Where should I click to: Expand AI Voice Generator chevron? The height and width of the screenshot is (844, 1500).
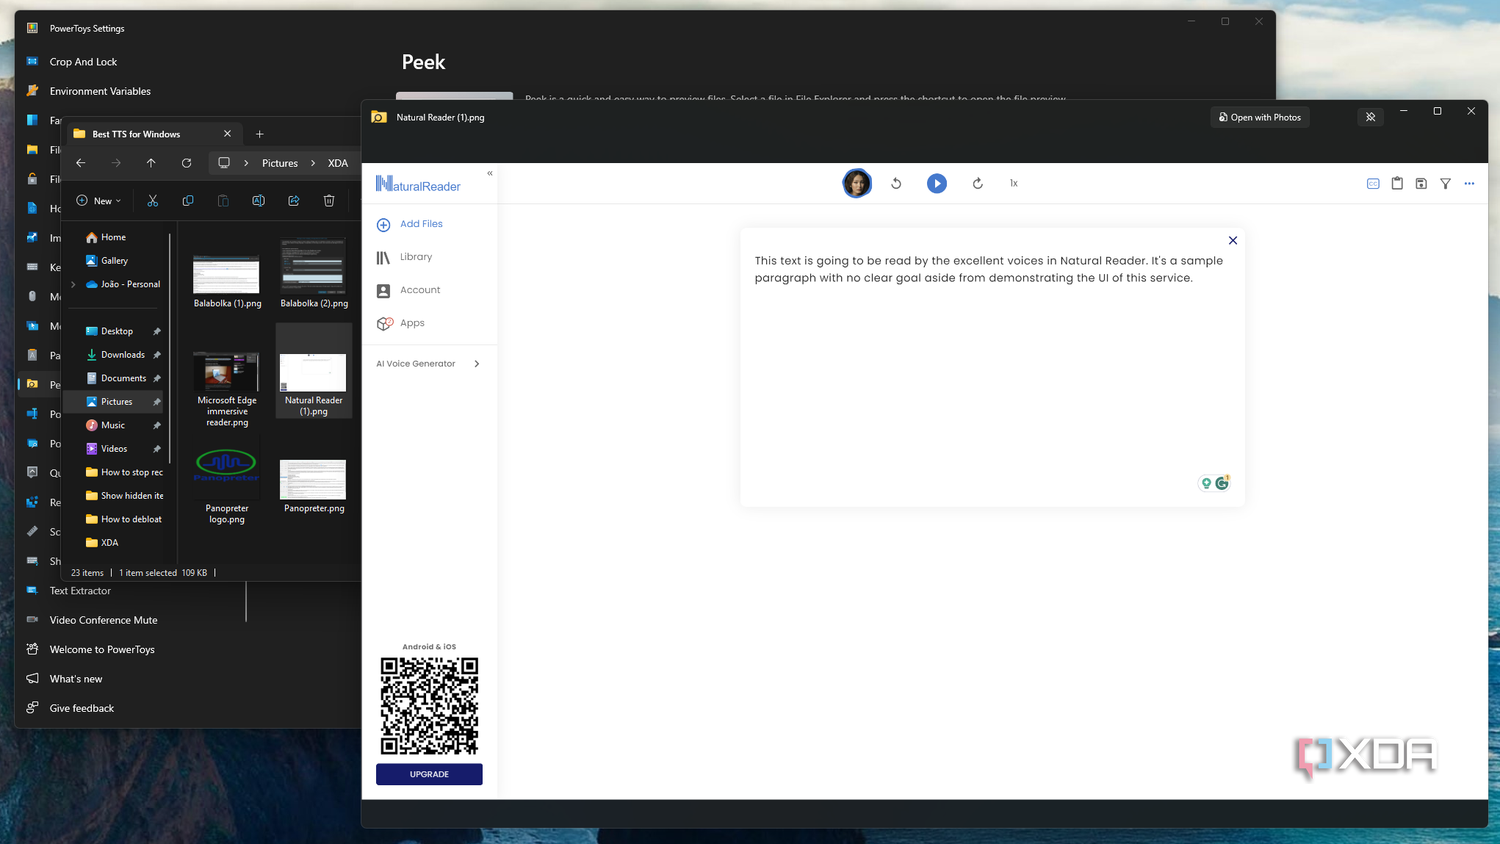click(477, 364)
